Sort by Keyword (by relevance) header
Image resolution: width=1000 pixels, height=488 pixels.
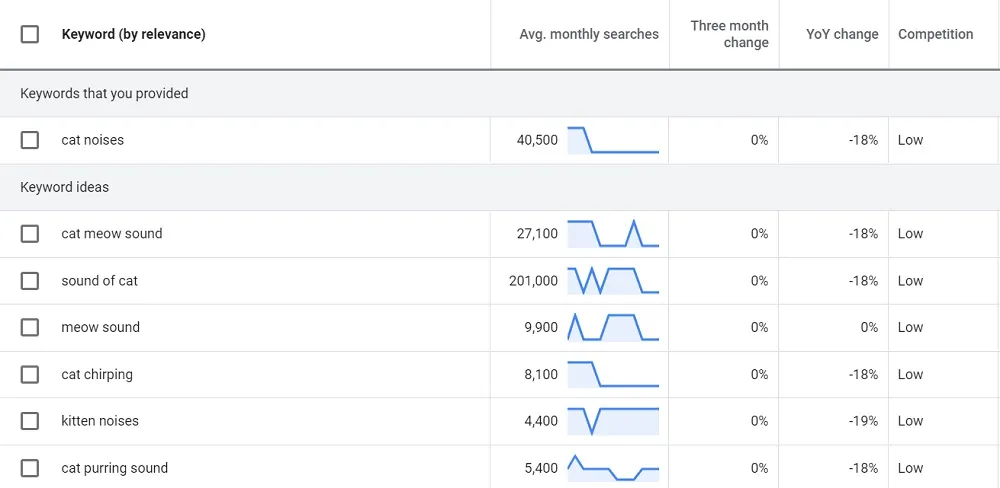[x=133, y=34]
